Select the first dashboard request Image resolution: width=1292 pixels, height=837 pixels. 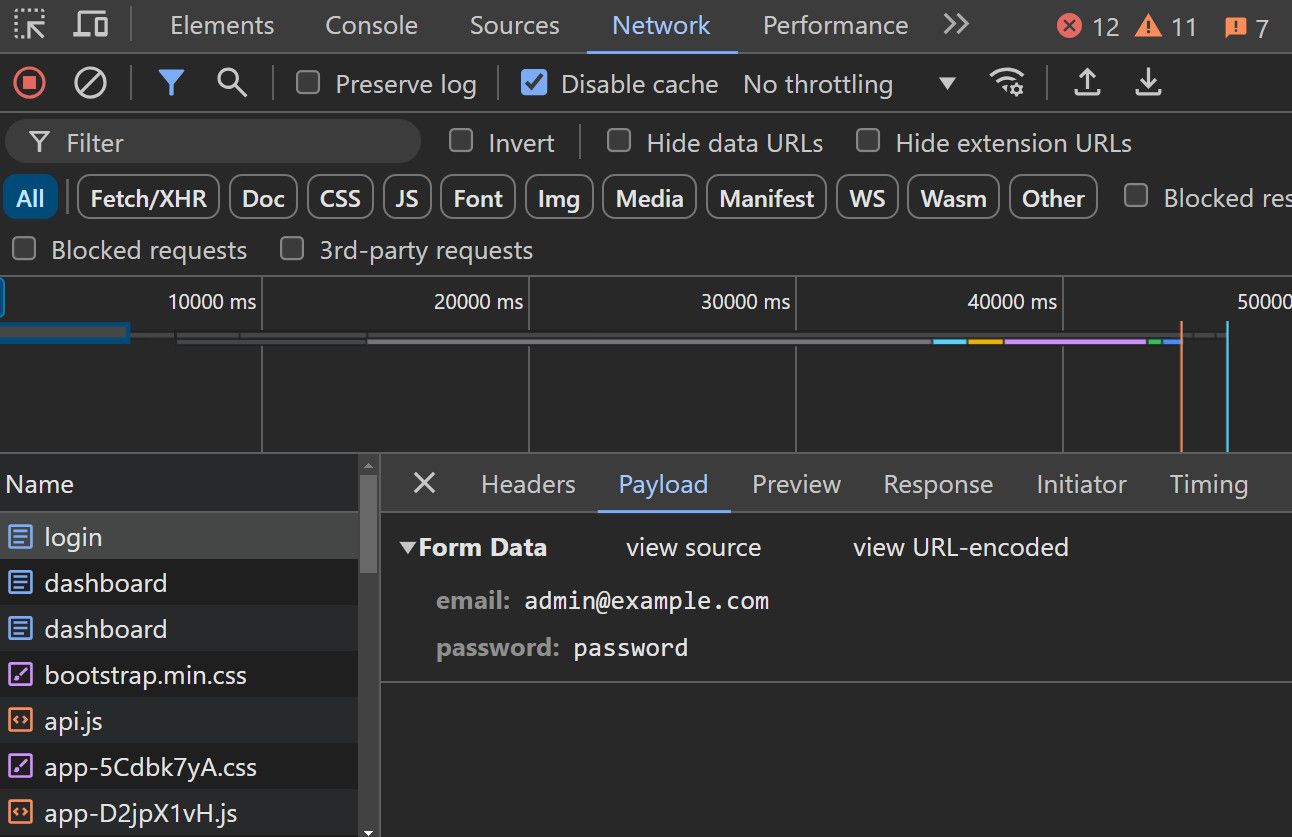(178, 583)
